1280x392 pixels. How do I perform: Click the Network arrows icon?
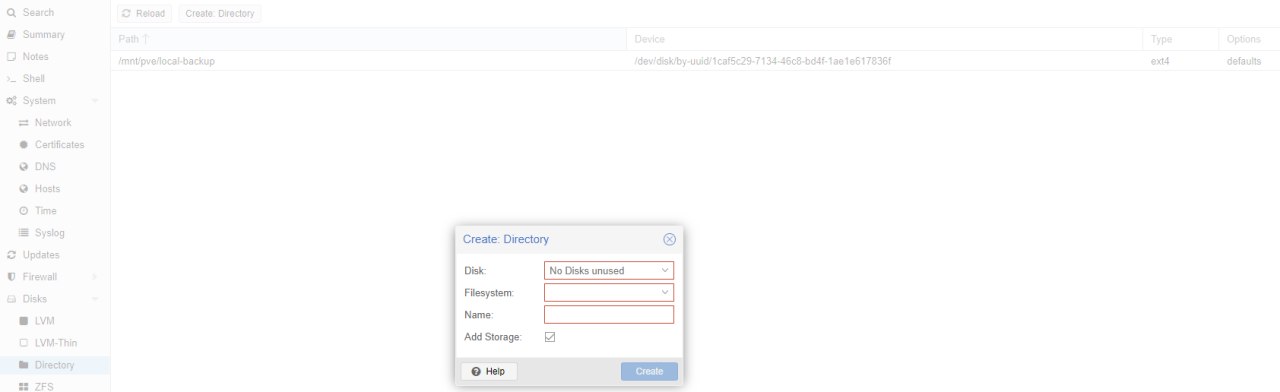[24, 123]
